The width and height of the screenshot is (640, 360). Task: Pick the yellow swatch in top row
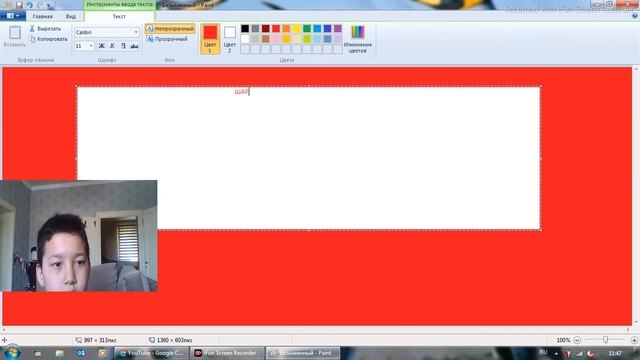tap(296, 29)
